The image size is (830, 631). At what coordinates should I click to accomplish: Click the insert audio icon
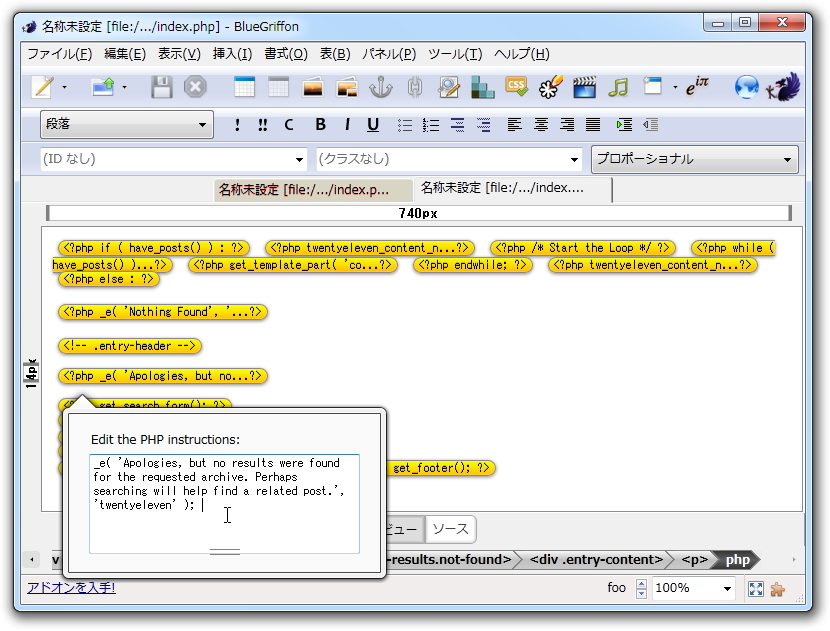tap(617, 88)
